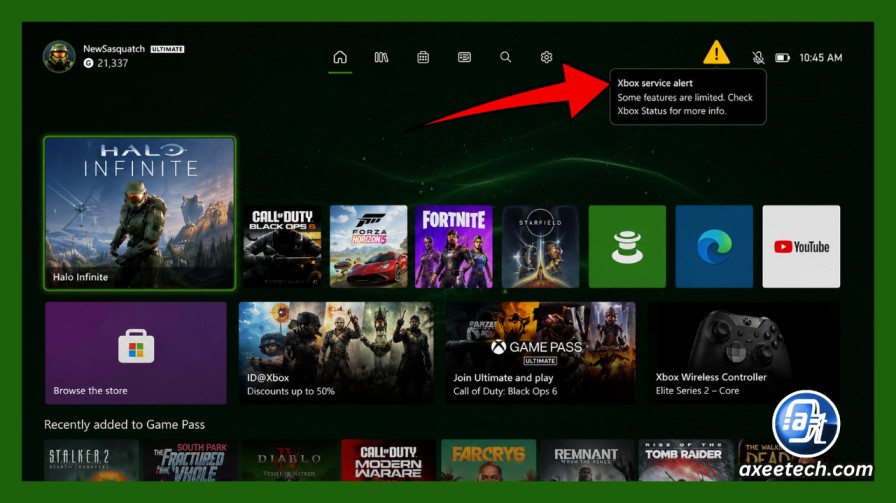Click the Xbox service alert notification popup
The width and height of the screenshot is (896, 503).
coord(688,97)
